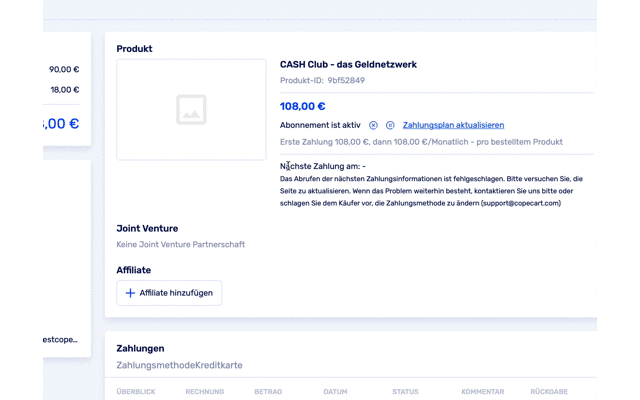Click the 18,00 € amount in left panel
Viewport: 640px width, 400px height.
tap(64, 90)
